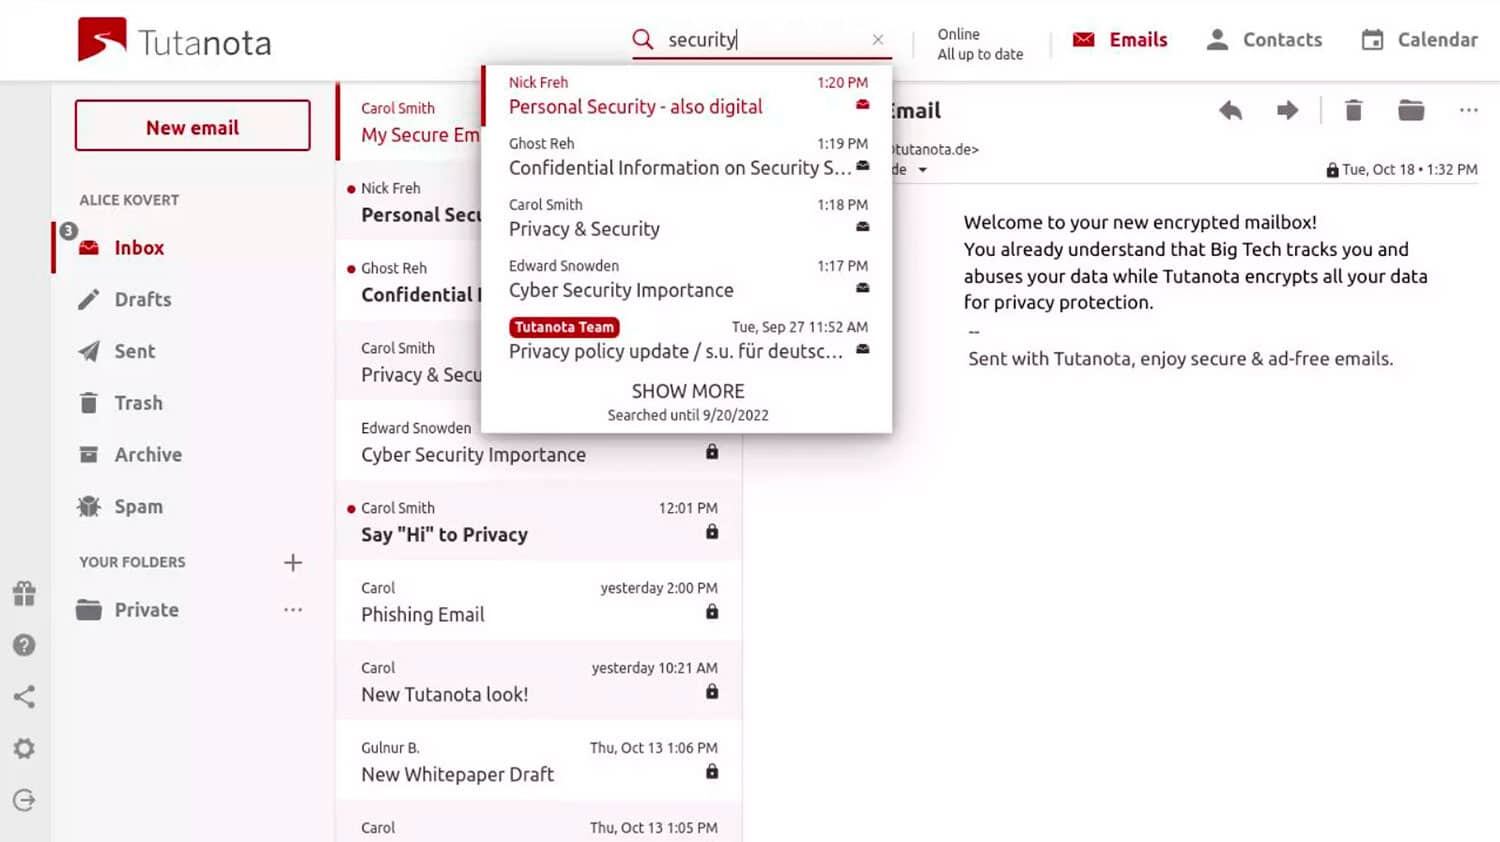
Task: Log out using the sign-out icon
Action: [x=24, y=799]
